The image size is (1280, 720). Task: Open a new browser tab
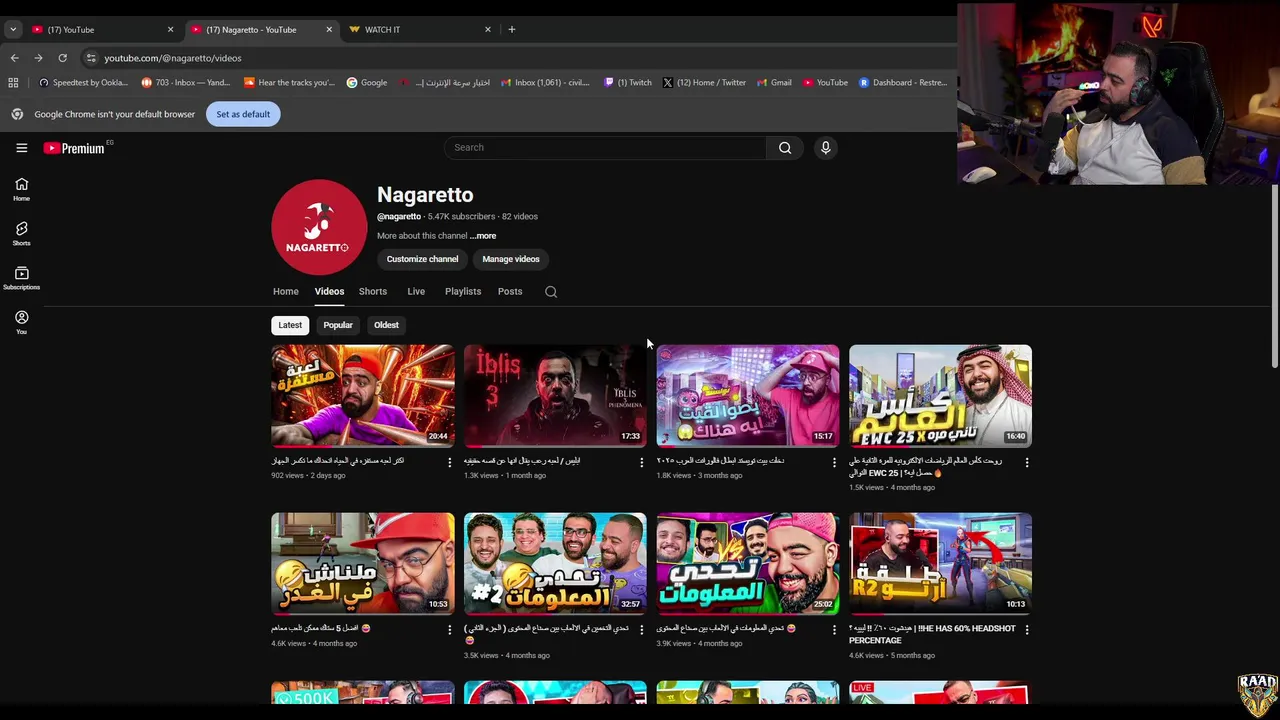point(511,29)
